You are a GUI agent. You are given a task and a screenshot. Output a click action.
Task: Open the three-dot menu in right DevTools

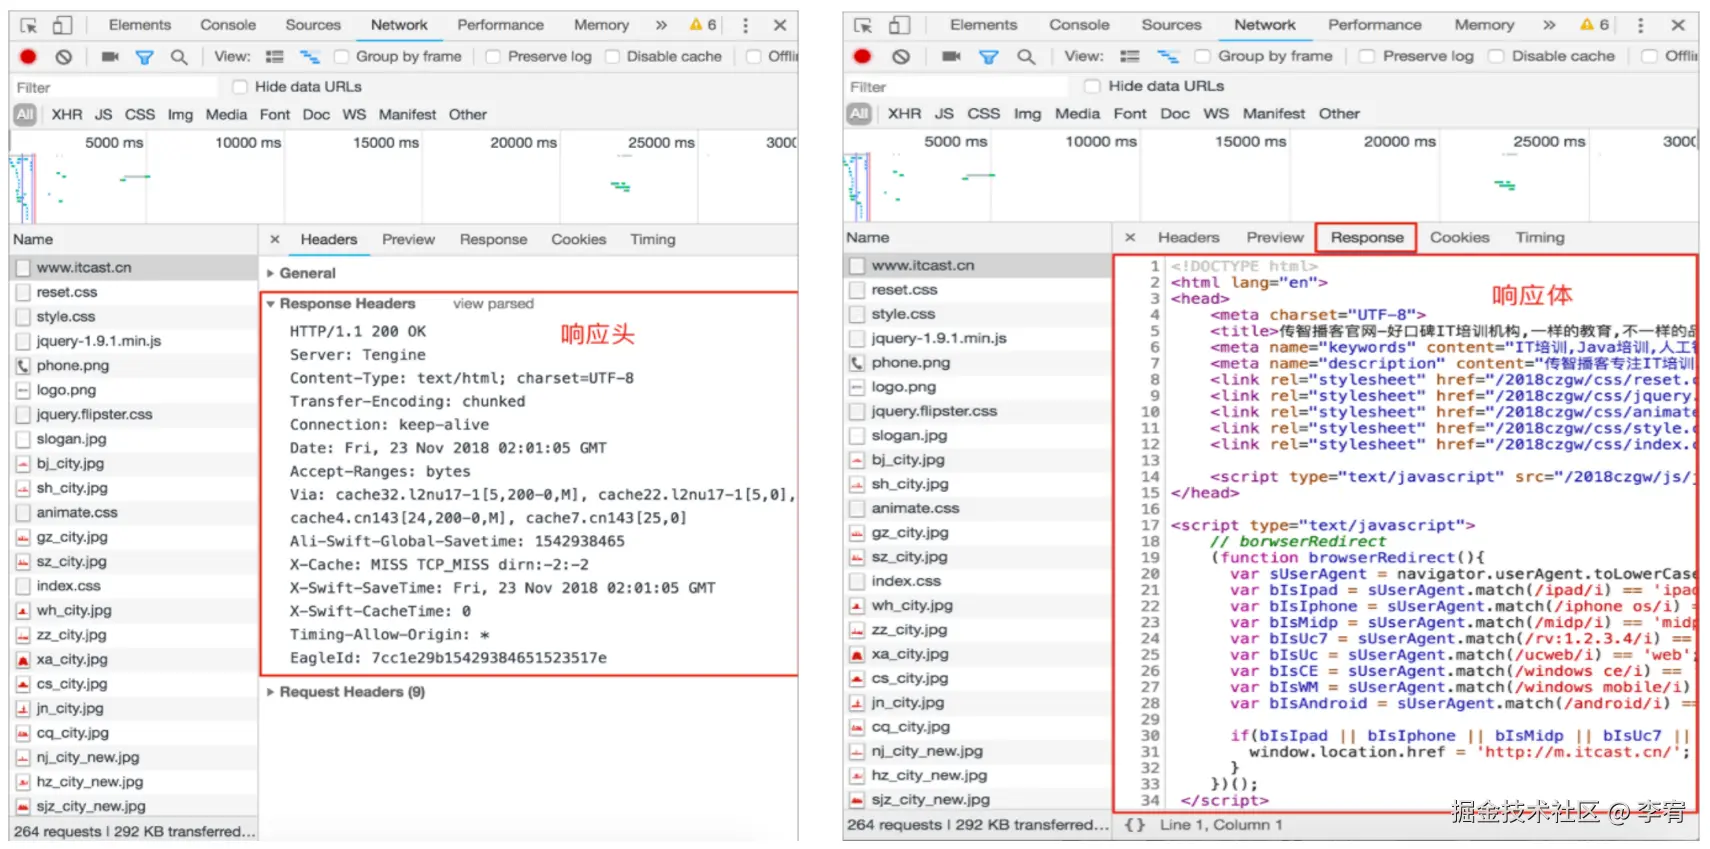tap(1640, 25)
